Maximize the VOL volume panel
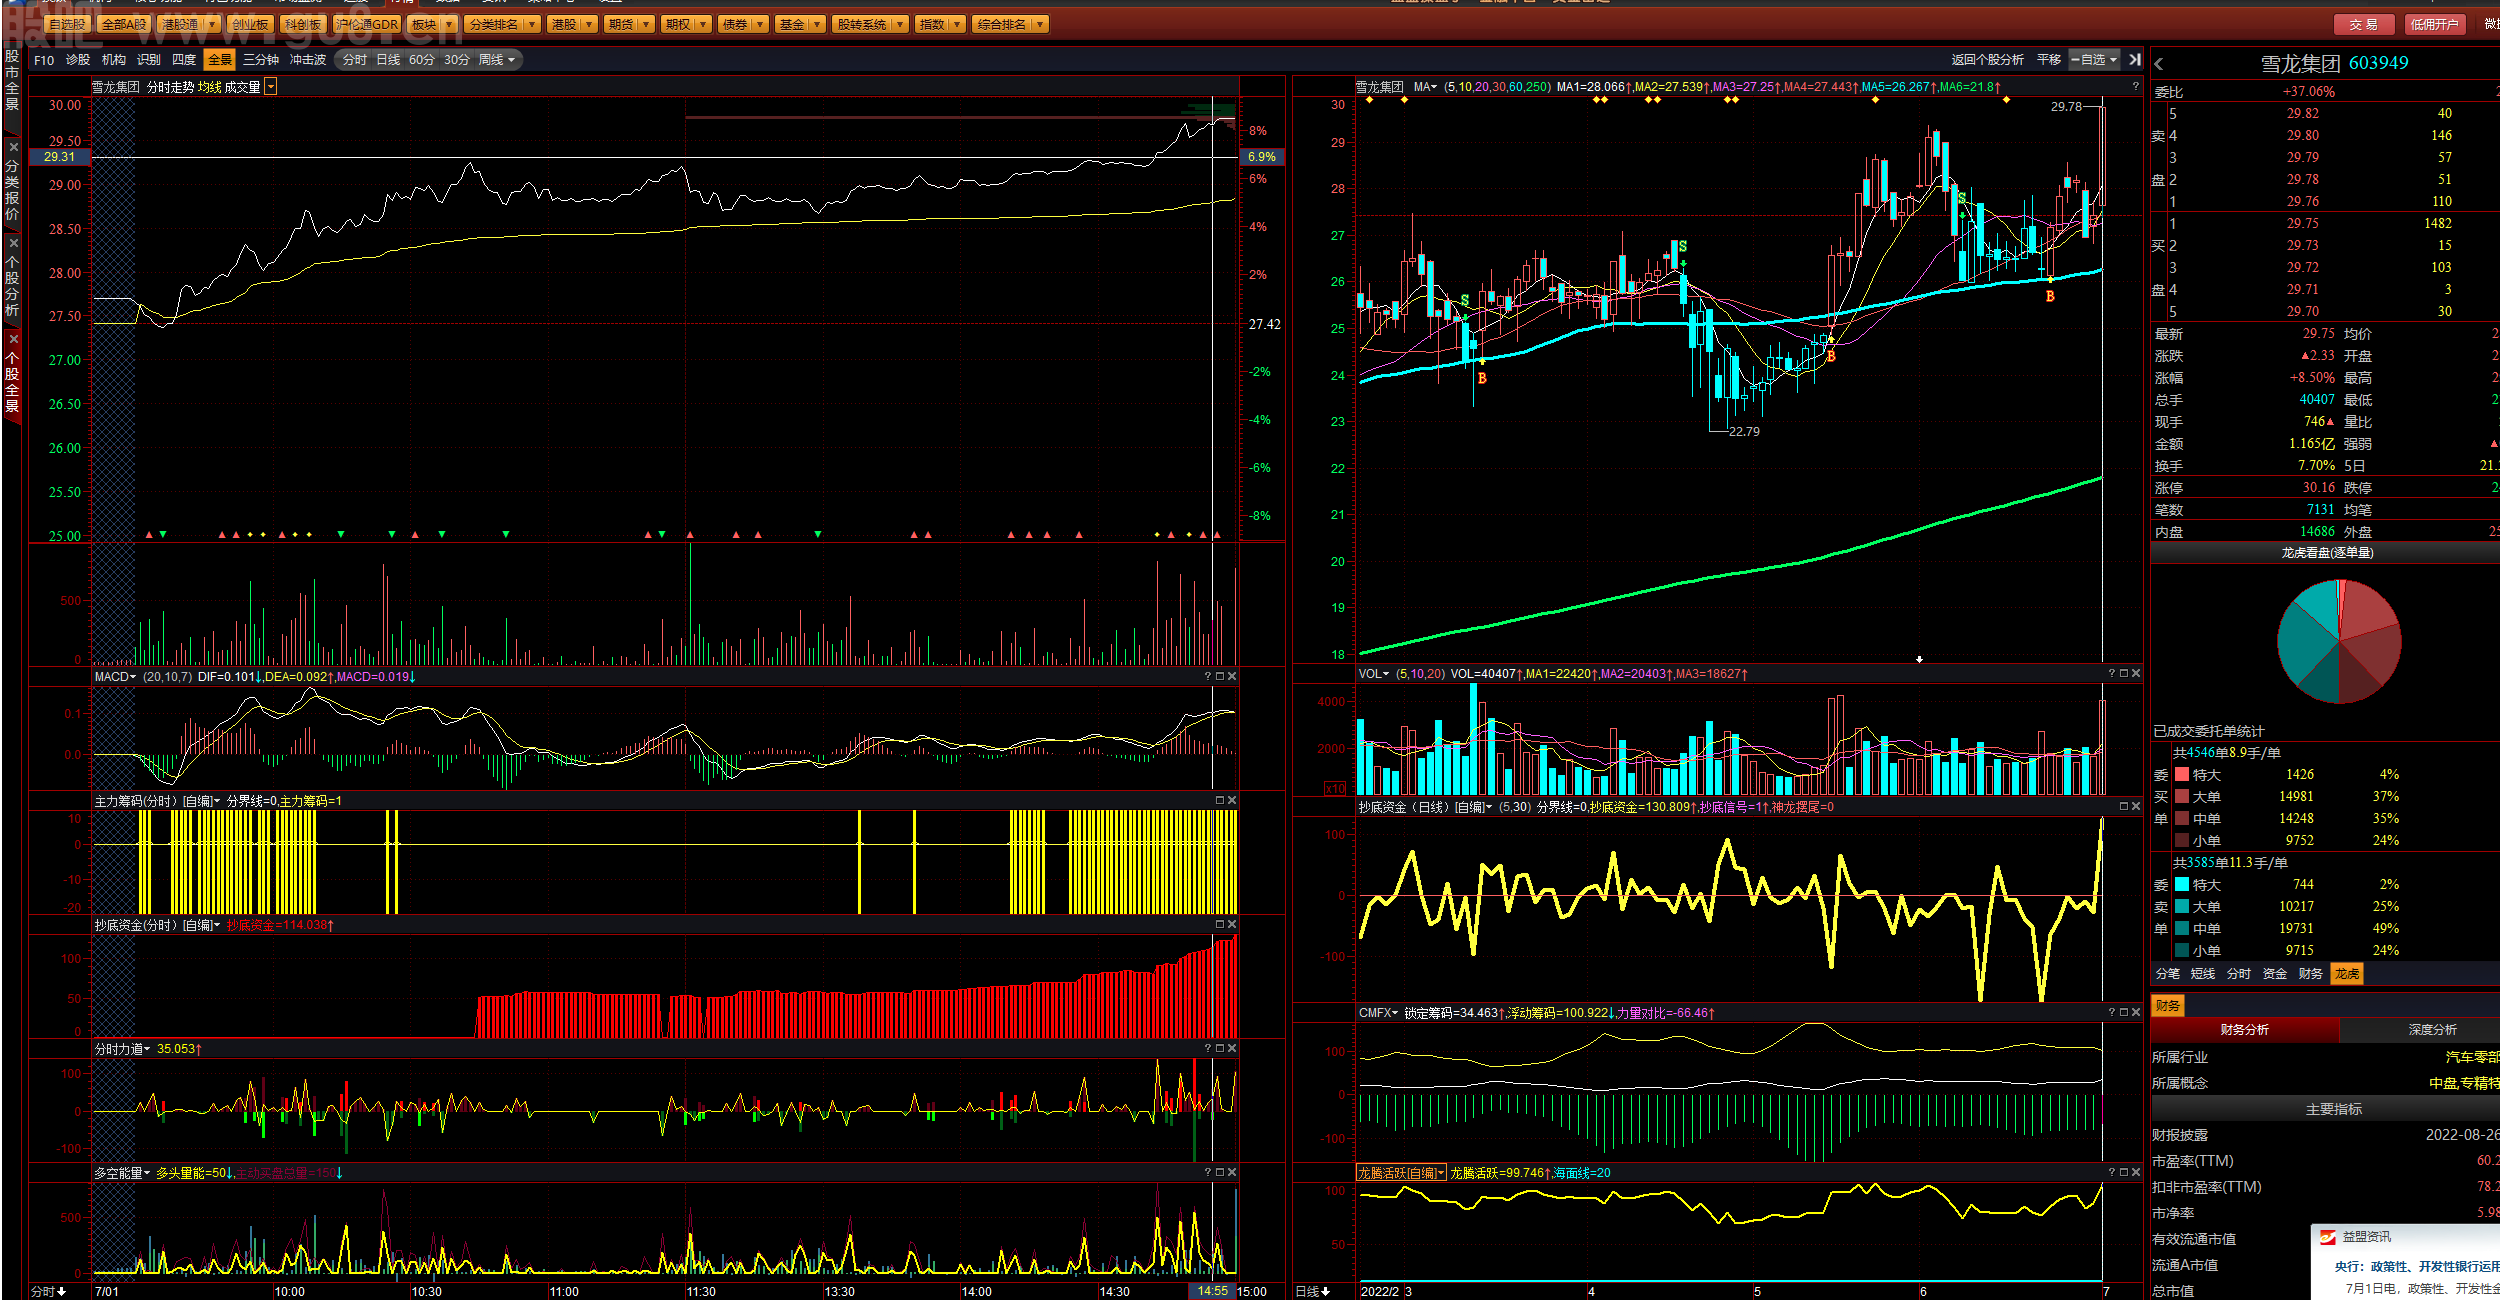Image resolution: width=2500 pixels, height=1300 pixels. click(2124, 674)
